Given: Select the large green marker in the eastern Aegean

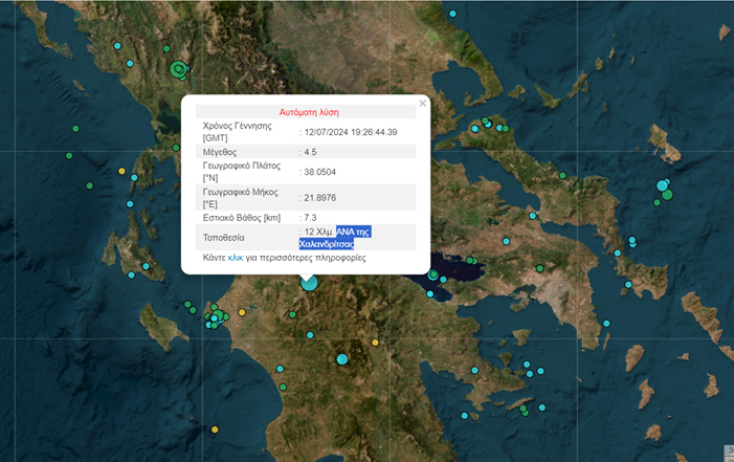Looking at the screenshot, I should [668, 194].
